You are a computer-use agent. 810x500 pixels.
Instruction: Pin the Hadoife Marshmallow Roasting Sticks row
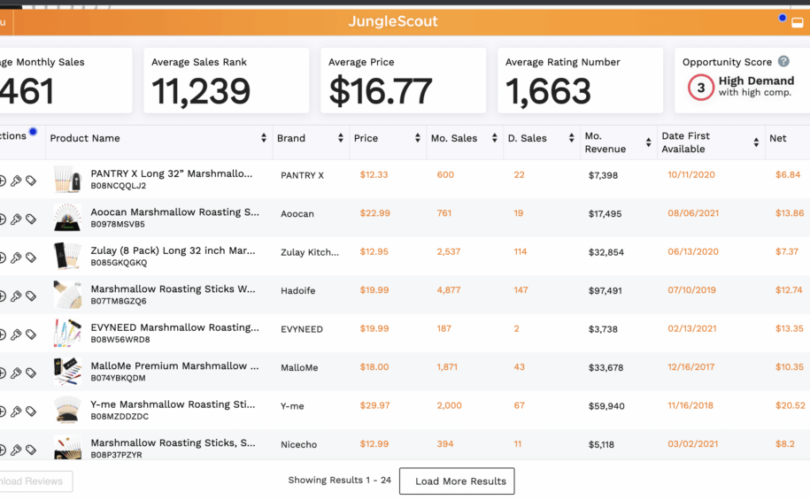16,296
